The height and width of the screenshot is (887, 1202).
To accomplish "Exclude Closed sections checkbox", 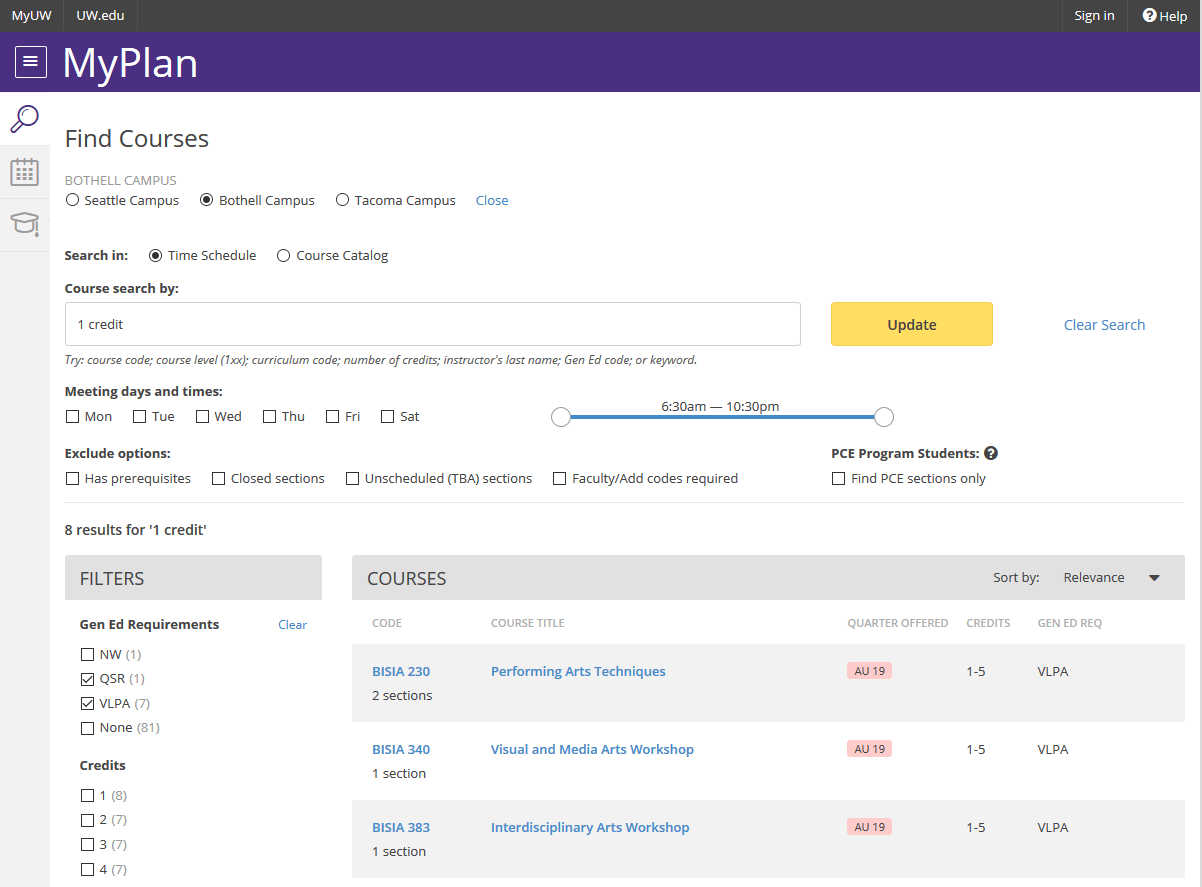I will [x=218, y=478].
